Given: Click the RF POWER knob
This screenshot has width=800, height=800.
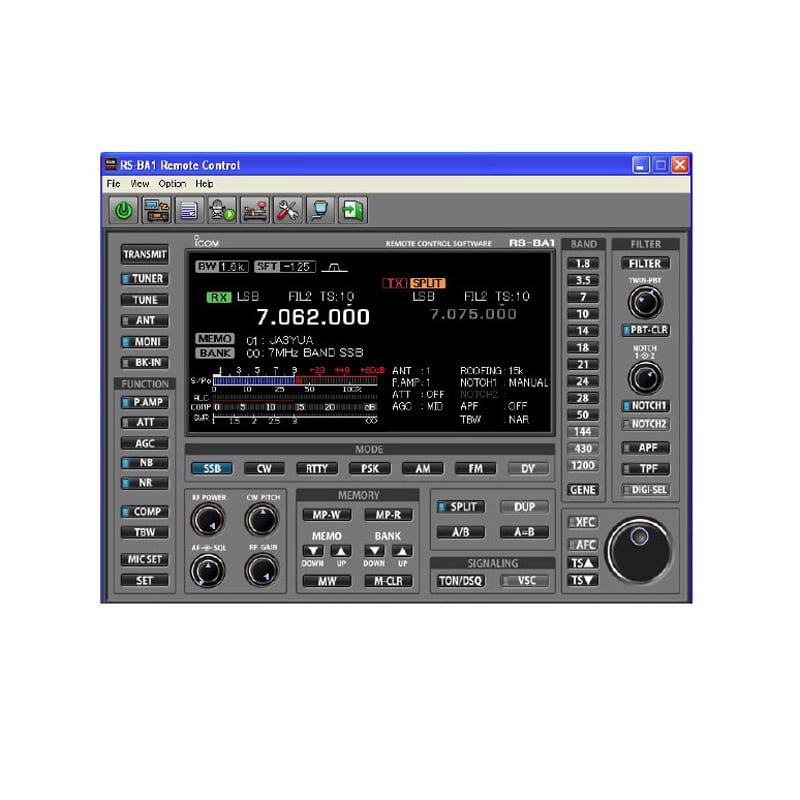Looking at the screenshot, I should 208,520.
